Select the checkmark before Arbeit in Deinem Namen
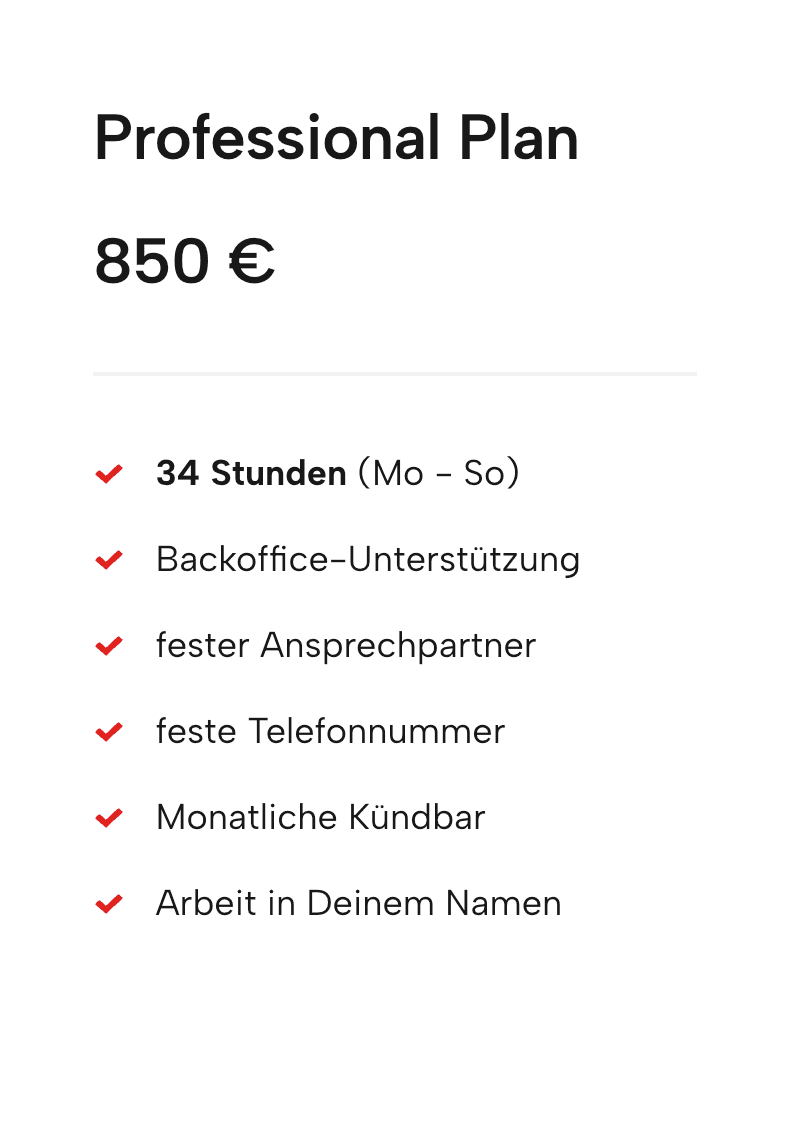The height and width of the screenshot is (1134, 794). coord(108,904)
